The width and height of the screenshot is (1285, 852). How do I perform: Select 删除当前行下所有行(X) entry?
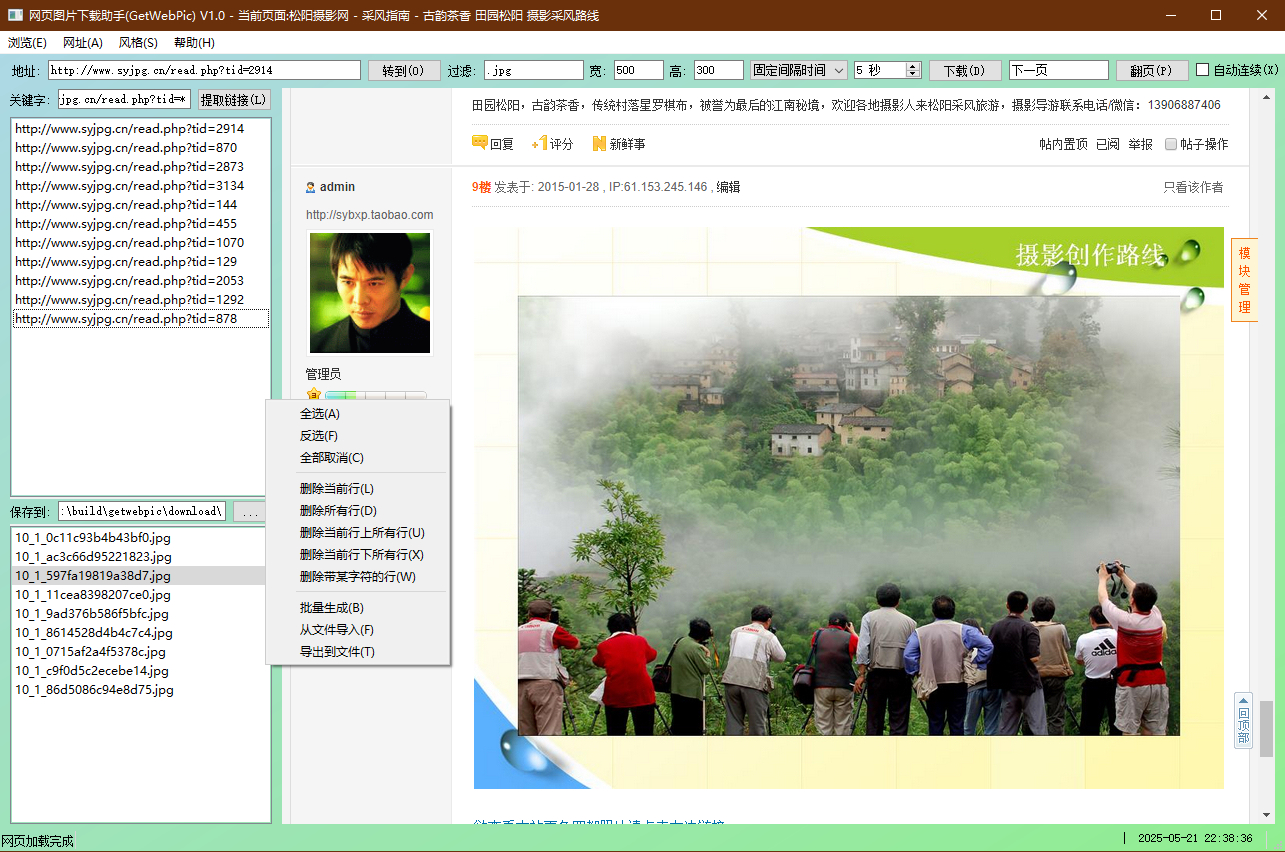point(358,555)
